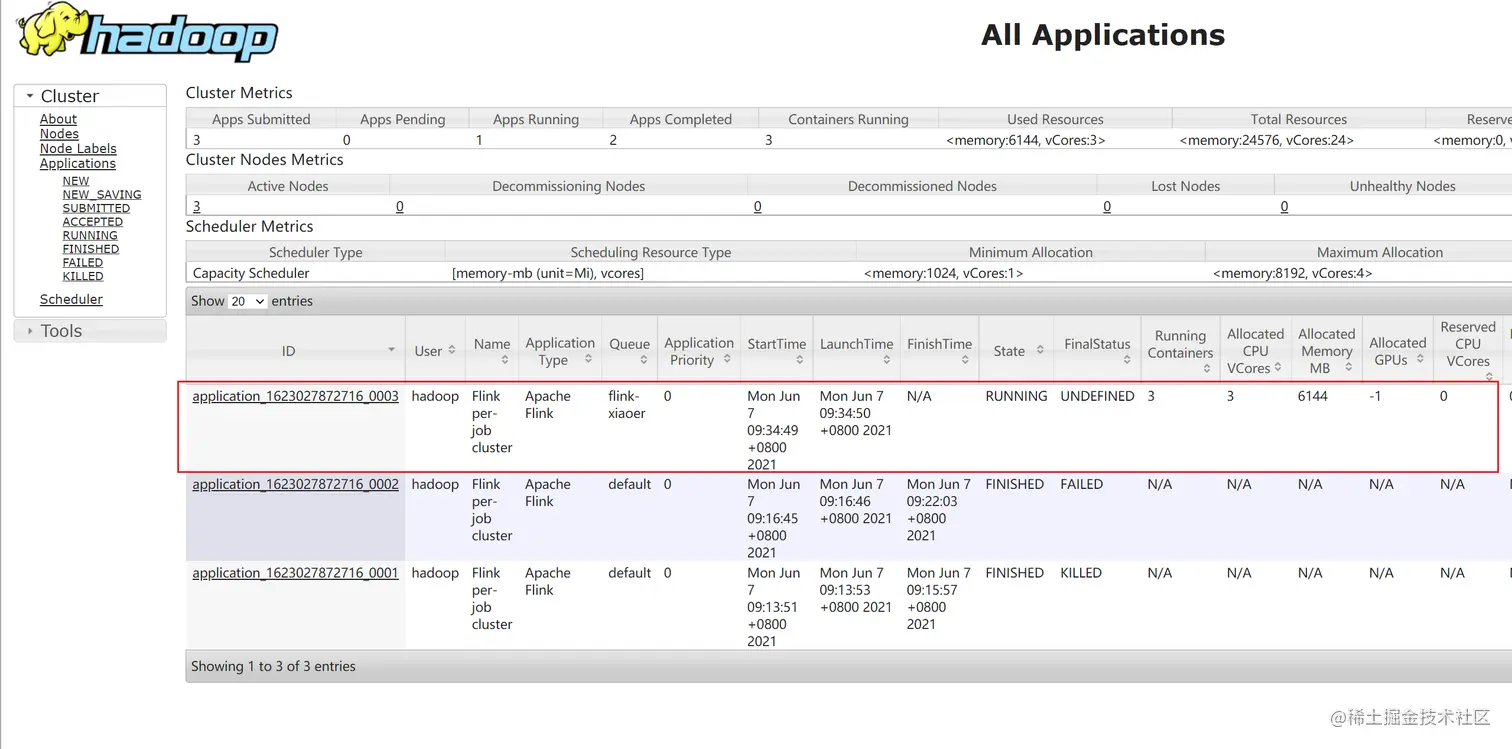Click the Apps Running header
Screen dimensions: 1512x749
tap(536, 119)
